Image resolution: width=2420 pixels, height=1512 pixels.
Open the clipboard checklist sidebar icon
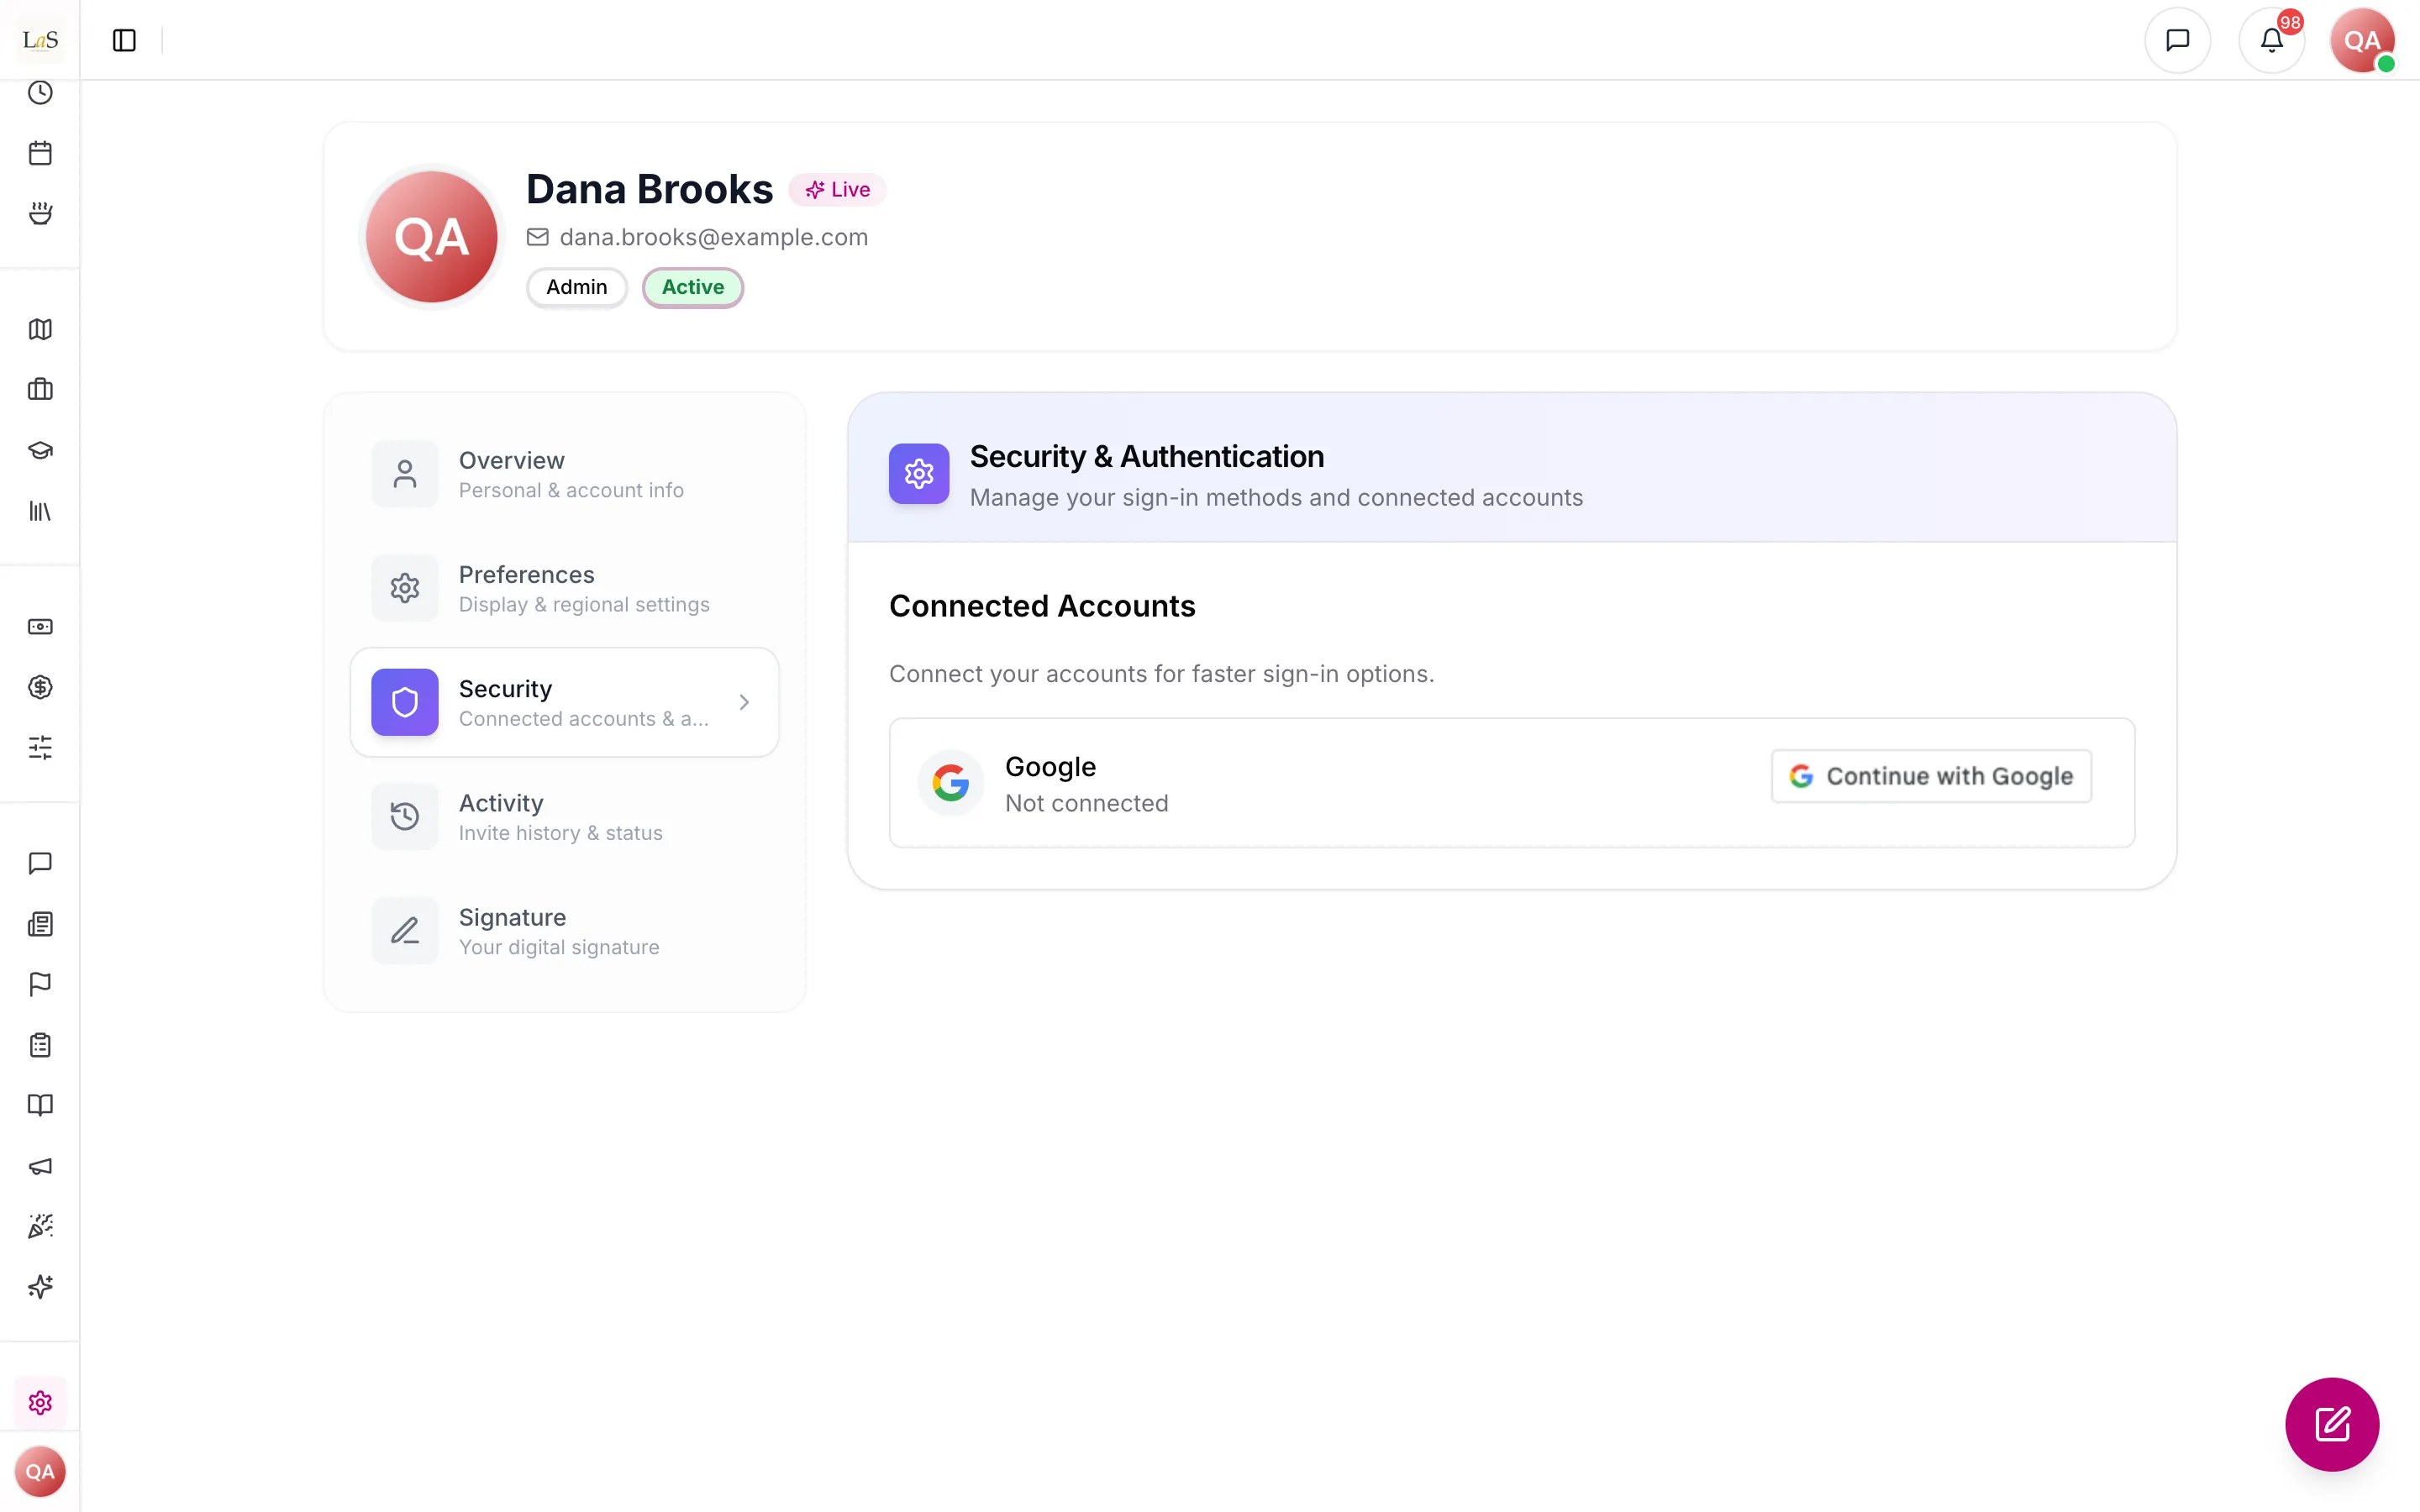pos(40,1045)
